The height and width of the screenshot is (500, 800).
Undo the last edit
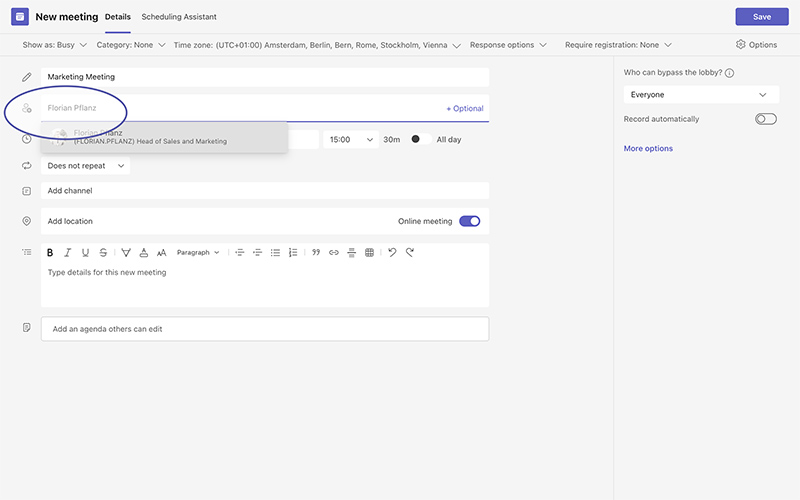point(392,253)
